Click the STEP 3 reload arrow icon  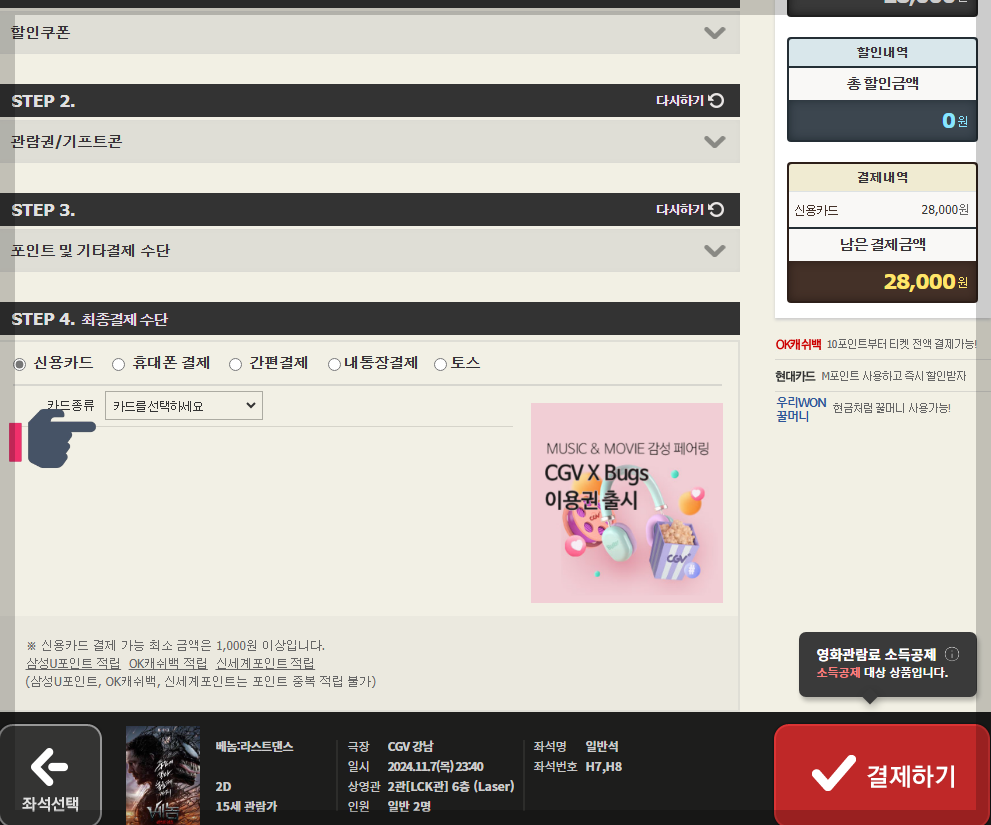pos(716,209)
